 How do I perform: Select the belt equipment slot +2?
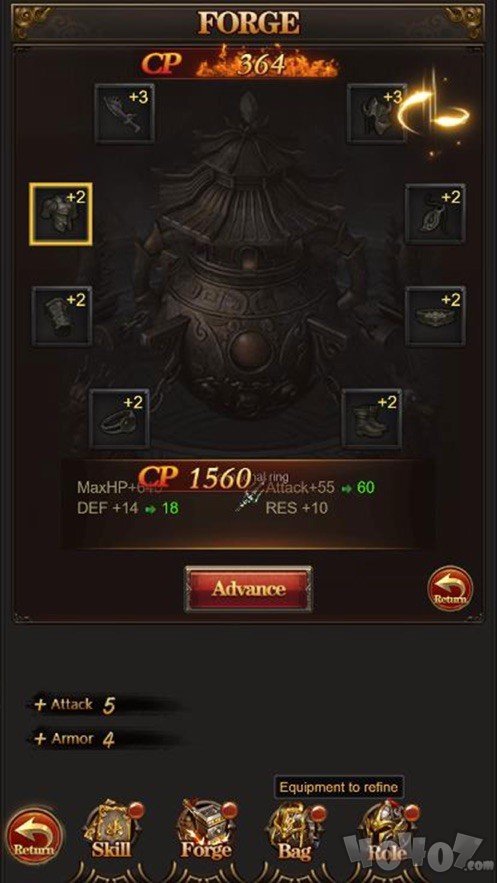(x=435, y=316)
